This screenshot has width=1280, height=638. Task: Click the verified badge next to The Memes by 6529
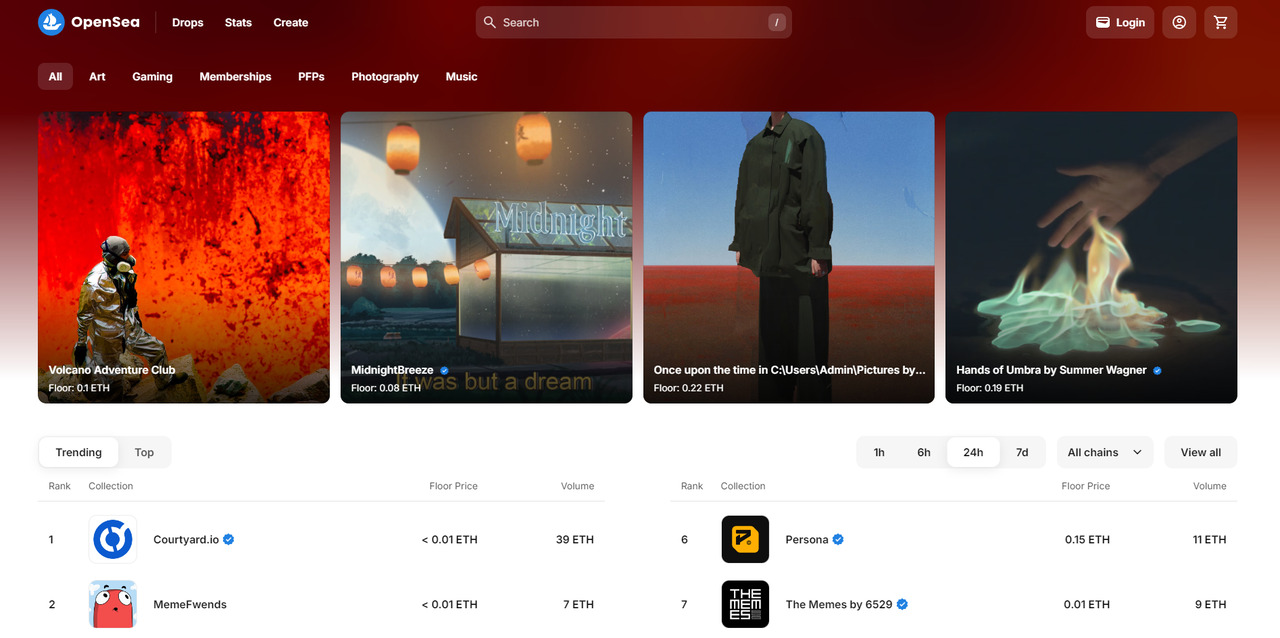902,604
